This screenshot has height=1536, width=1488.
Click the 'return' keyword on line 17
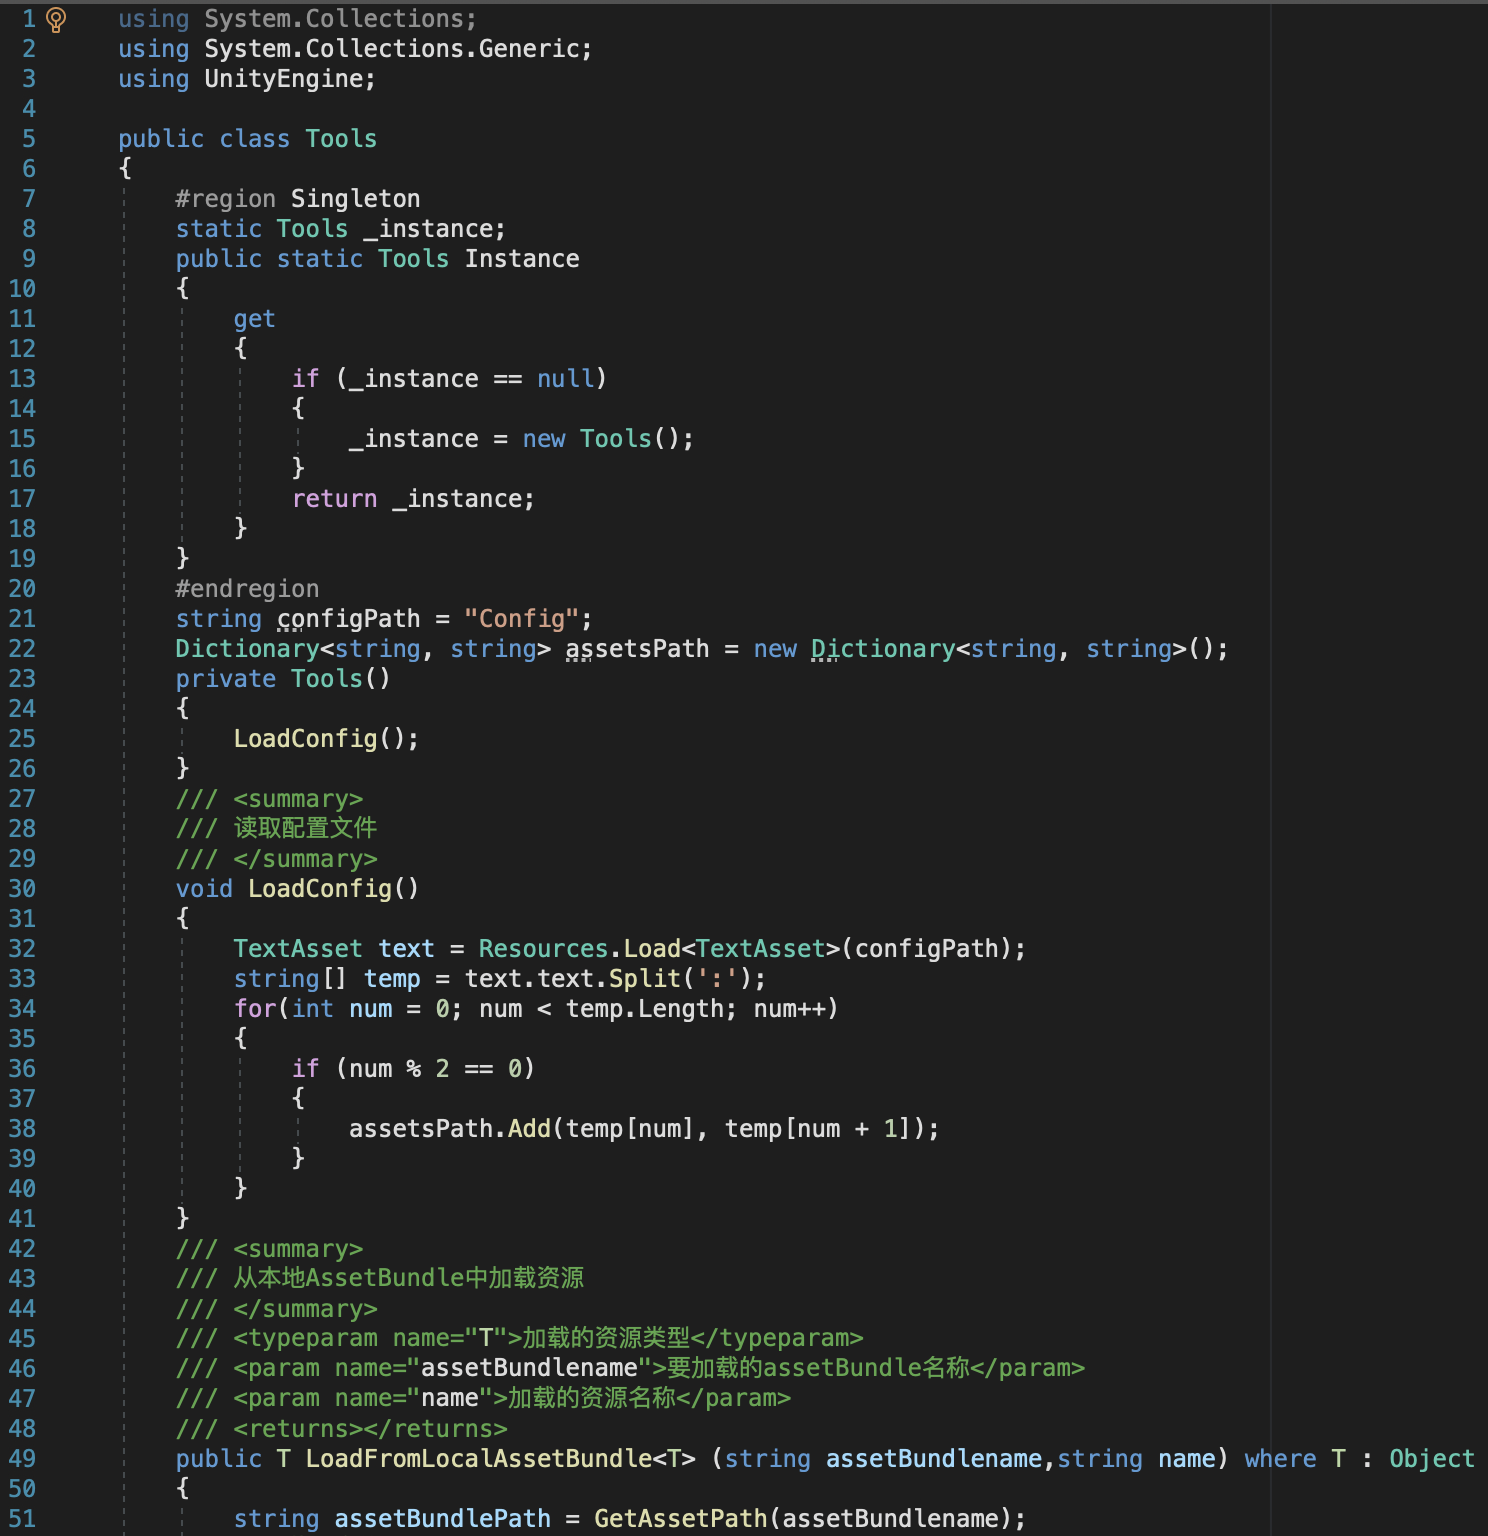pyautogui.click(x=334, y=499)
